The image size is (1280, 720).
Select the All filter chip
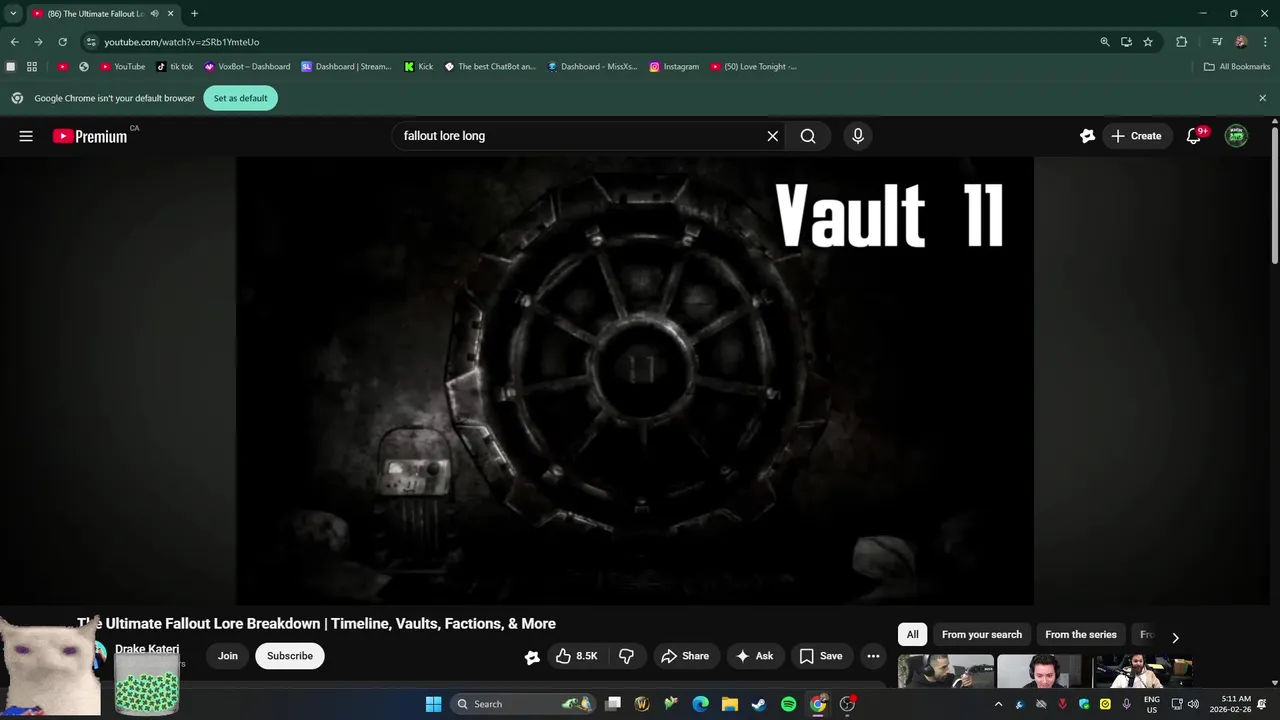(x=912, y=635)
